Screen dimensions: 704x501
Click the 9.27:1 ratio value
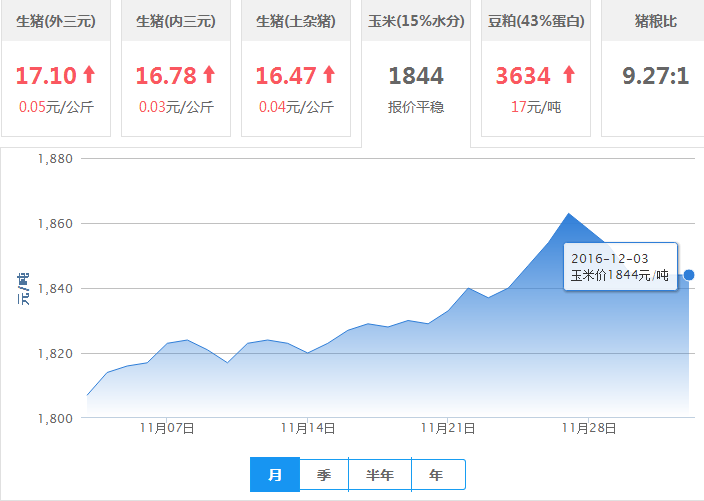[656, 75]
